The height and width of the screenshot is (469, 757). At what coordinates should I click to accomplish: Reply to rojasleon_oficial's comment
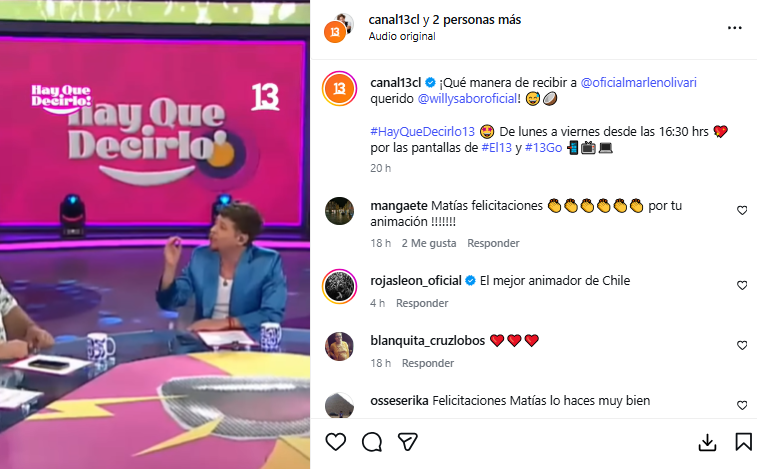422,303
